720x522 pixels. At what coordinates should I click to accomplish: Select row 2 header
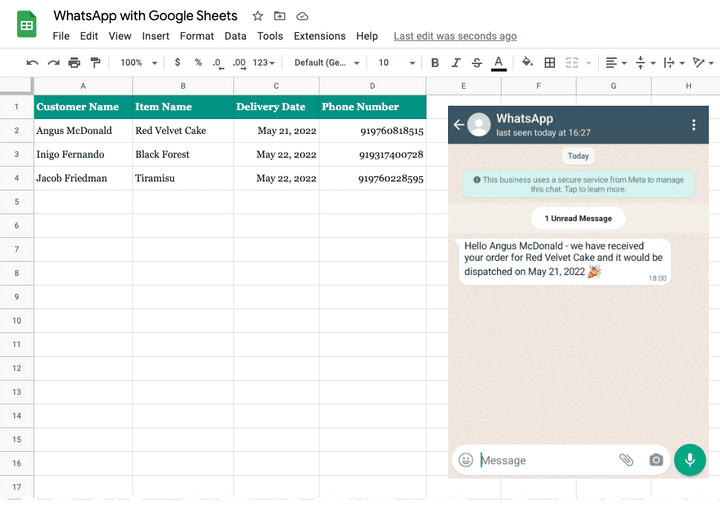click(x=17, y=130)
